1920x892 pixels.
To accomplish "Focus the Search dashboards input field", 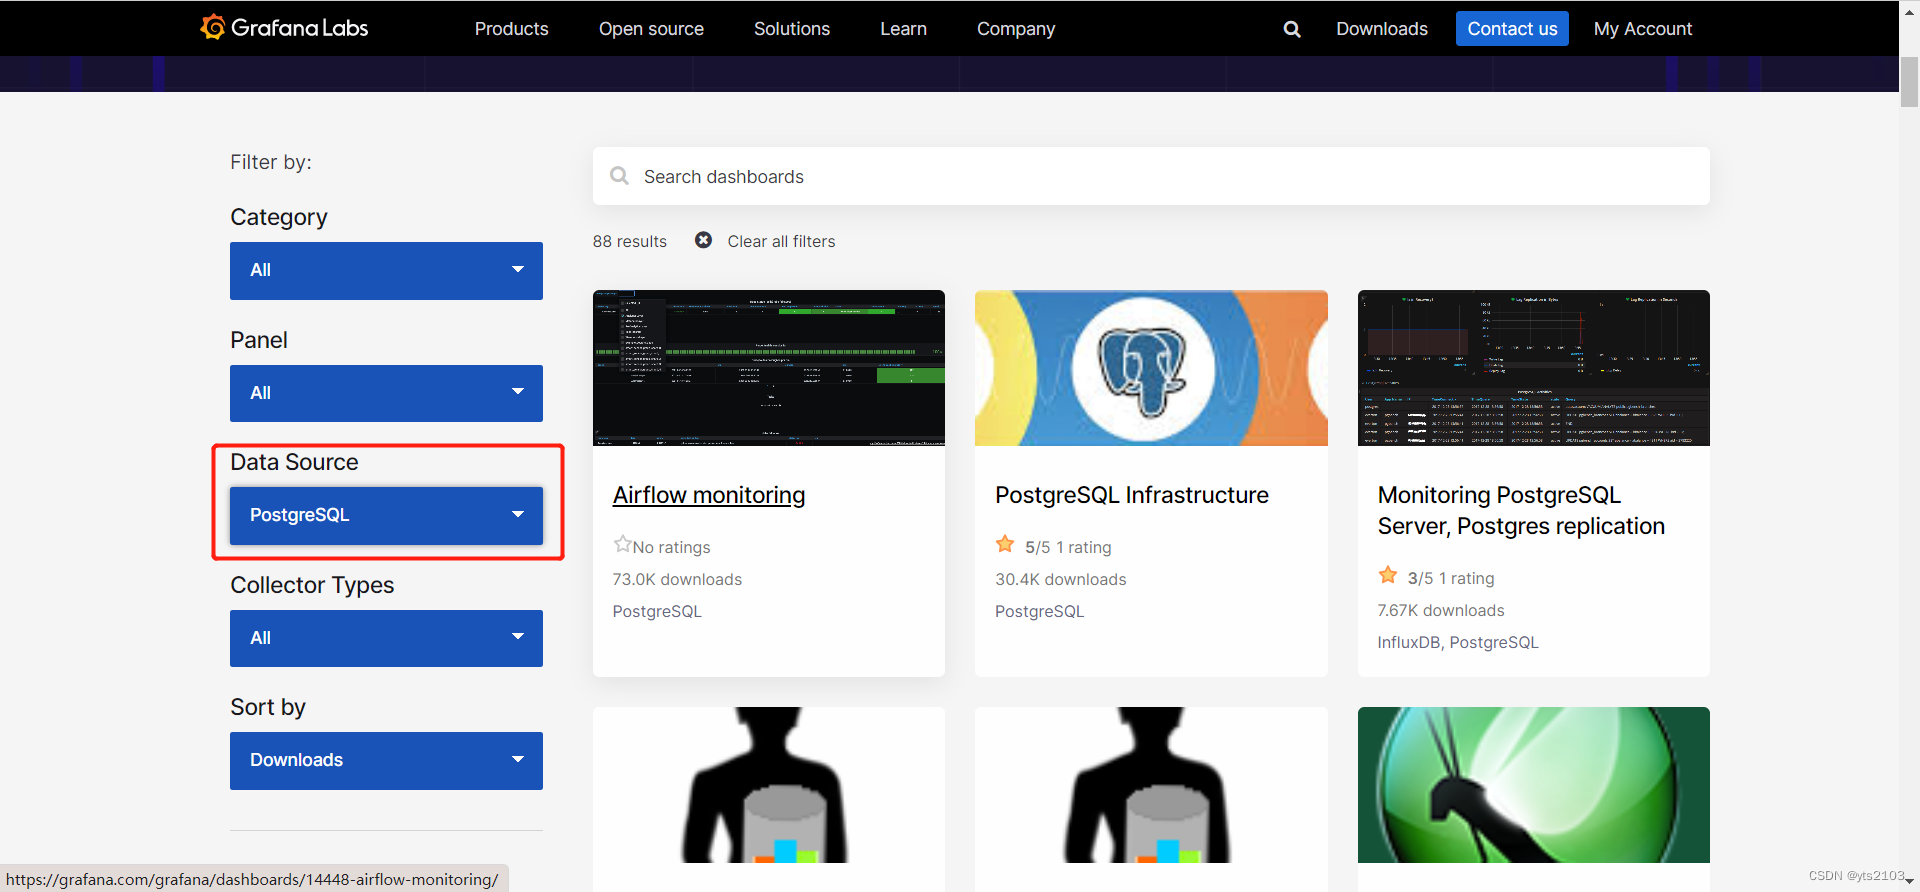I will pyautogui.click(x=1151, y=176).
